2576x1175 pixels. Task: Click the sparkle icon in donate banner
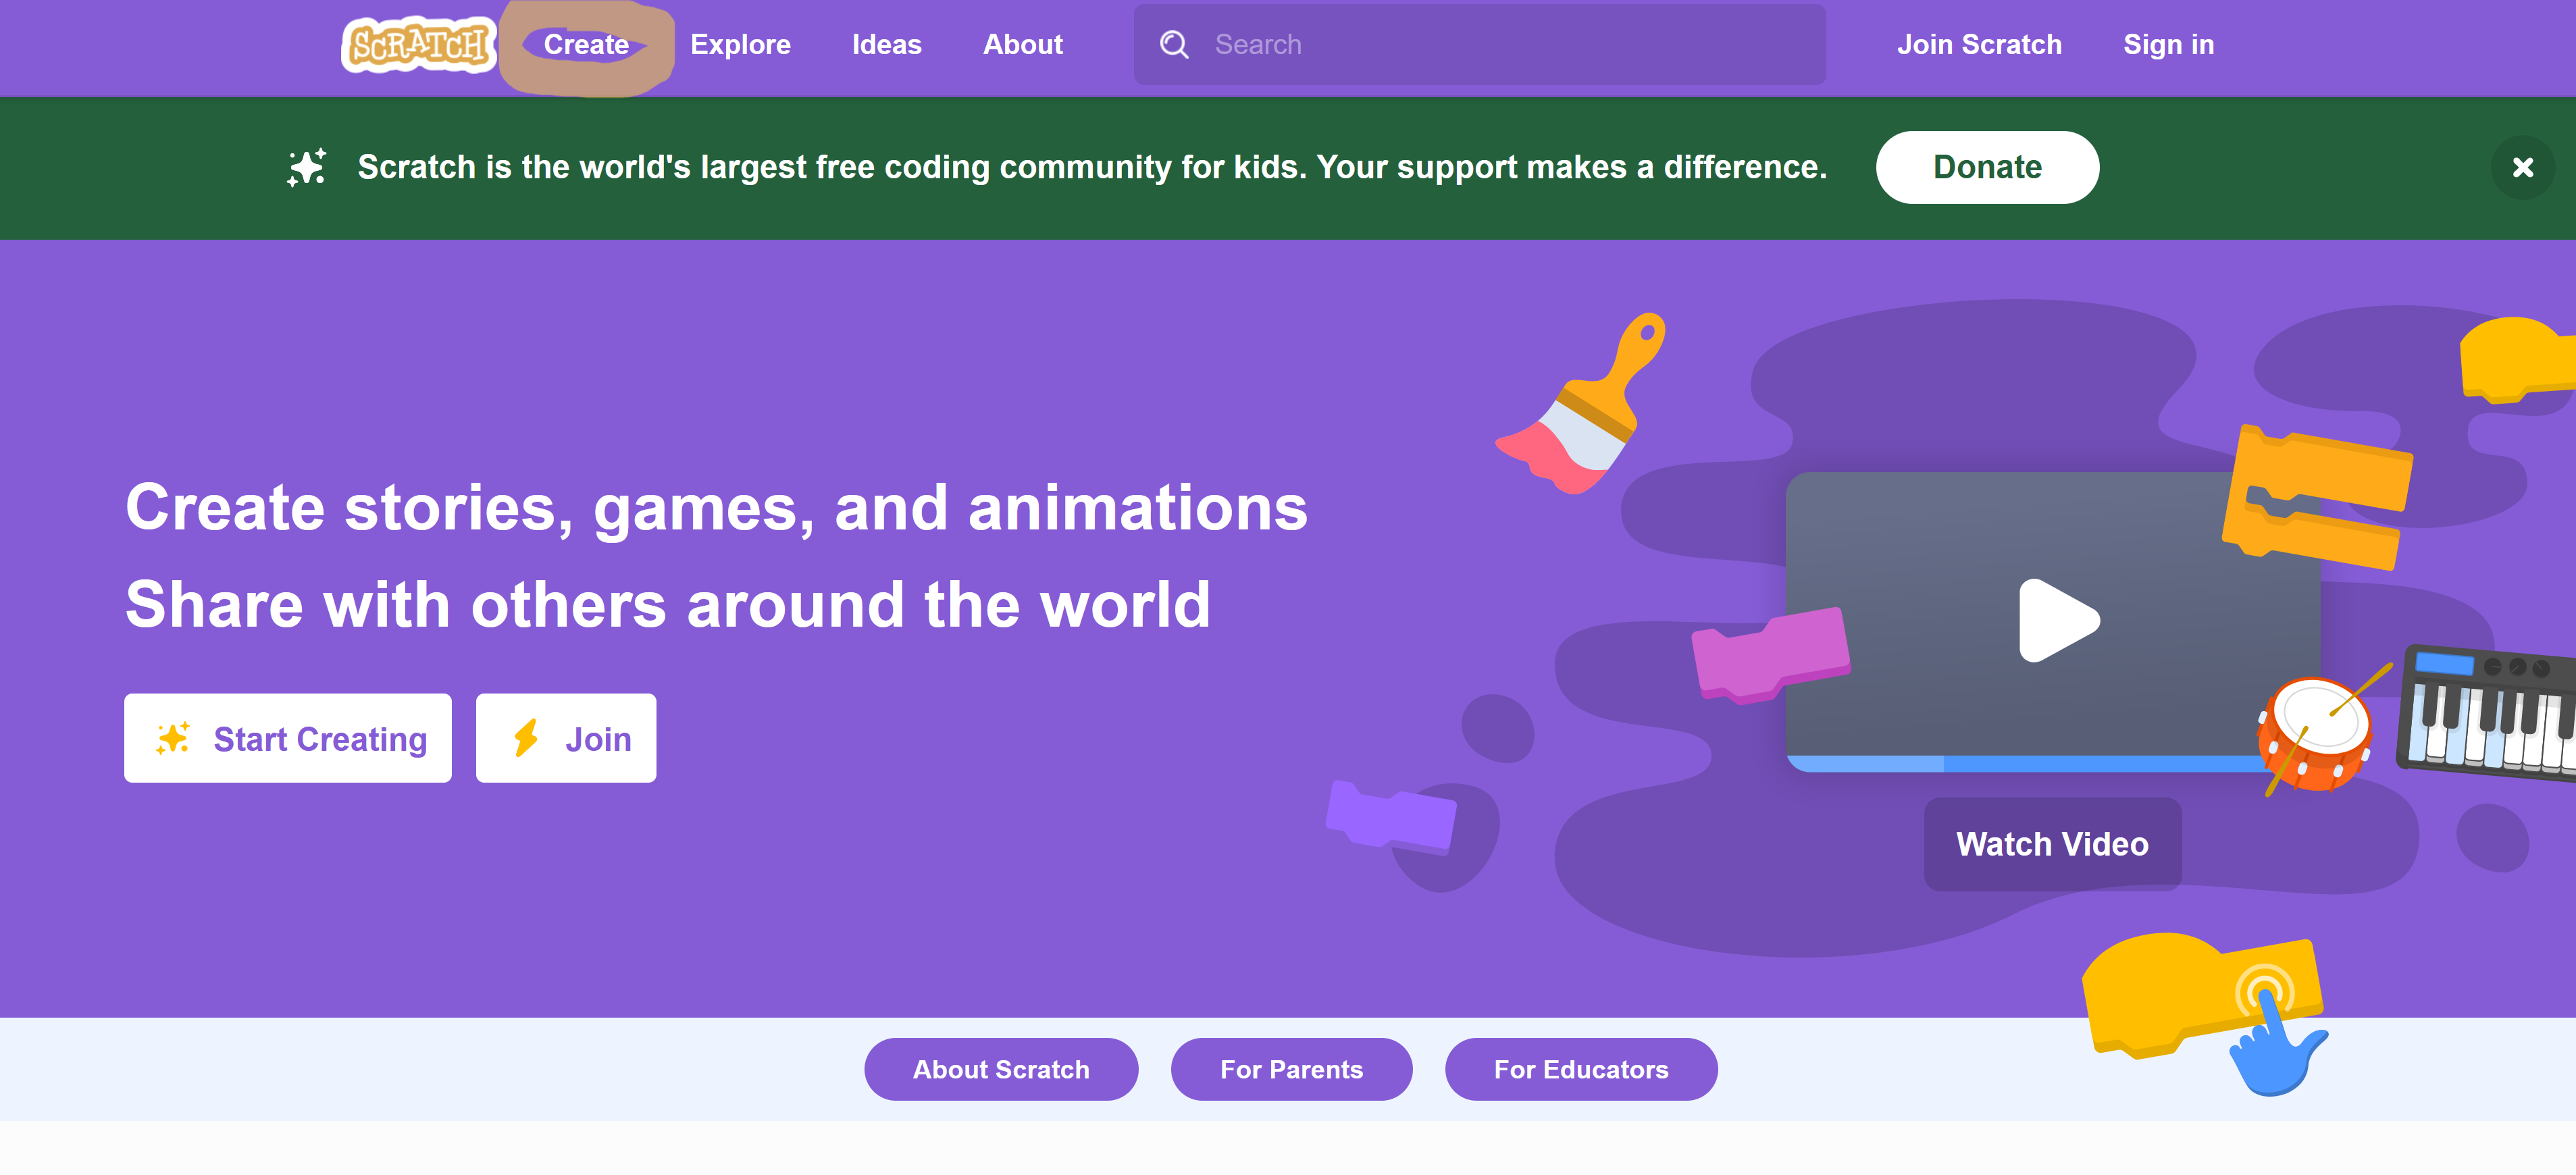point(307,167)
